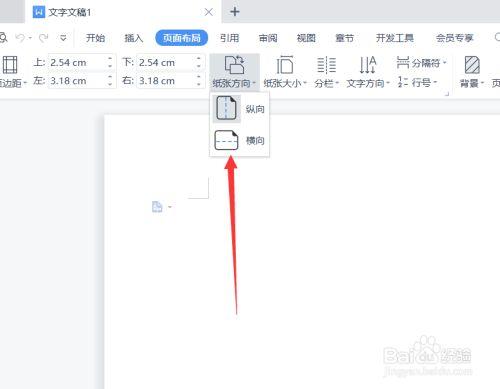Image resolution: width=500 pixels, height=389 pixels.
Task: Select the 横向 menu label
Action: pyautogui.click(x=255, y=140)
